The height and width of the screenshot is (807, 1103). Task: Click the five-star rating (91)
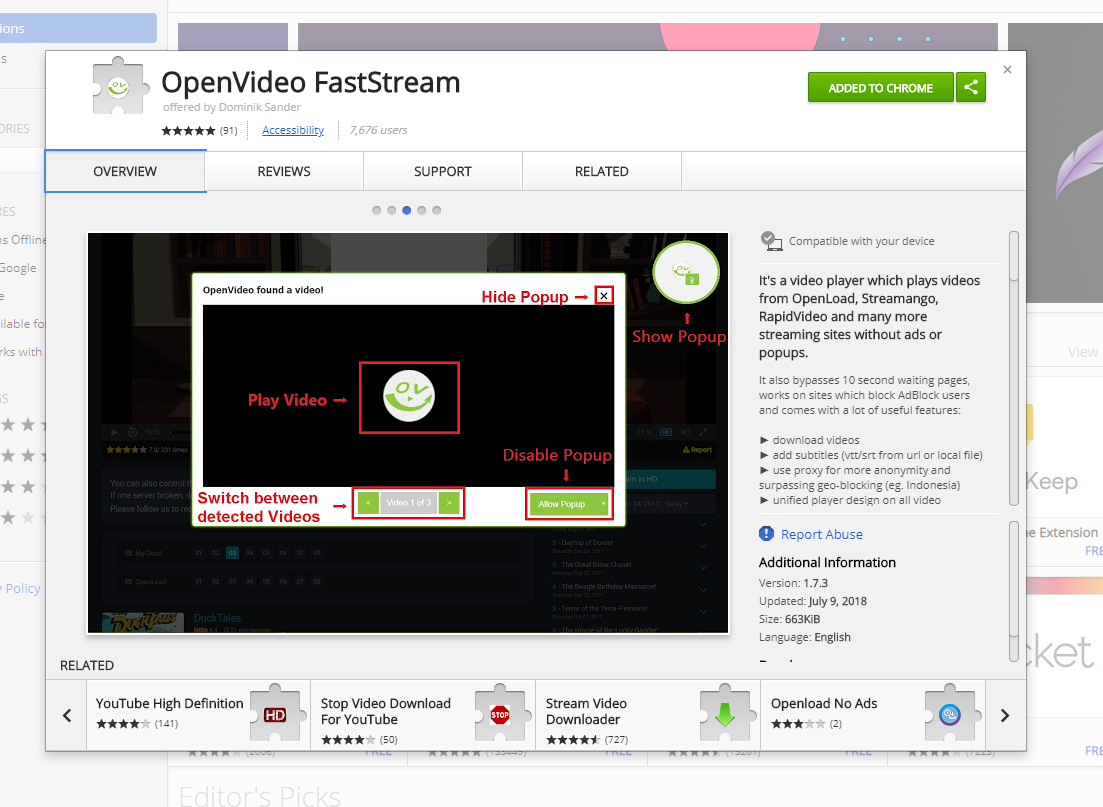tap(199, 130)
